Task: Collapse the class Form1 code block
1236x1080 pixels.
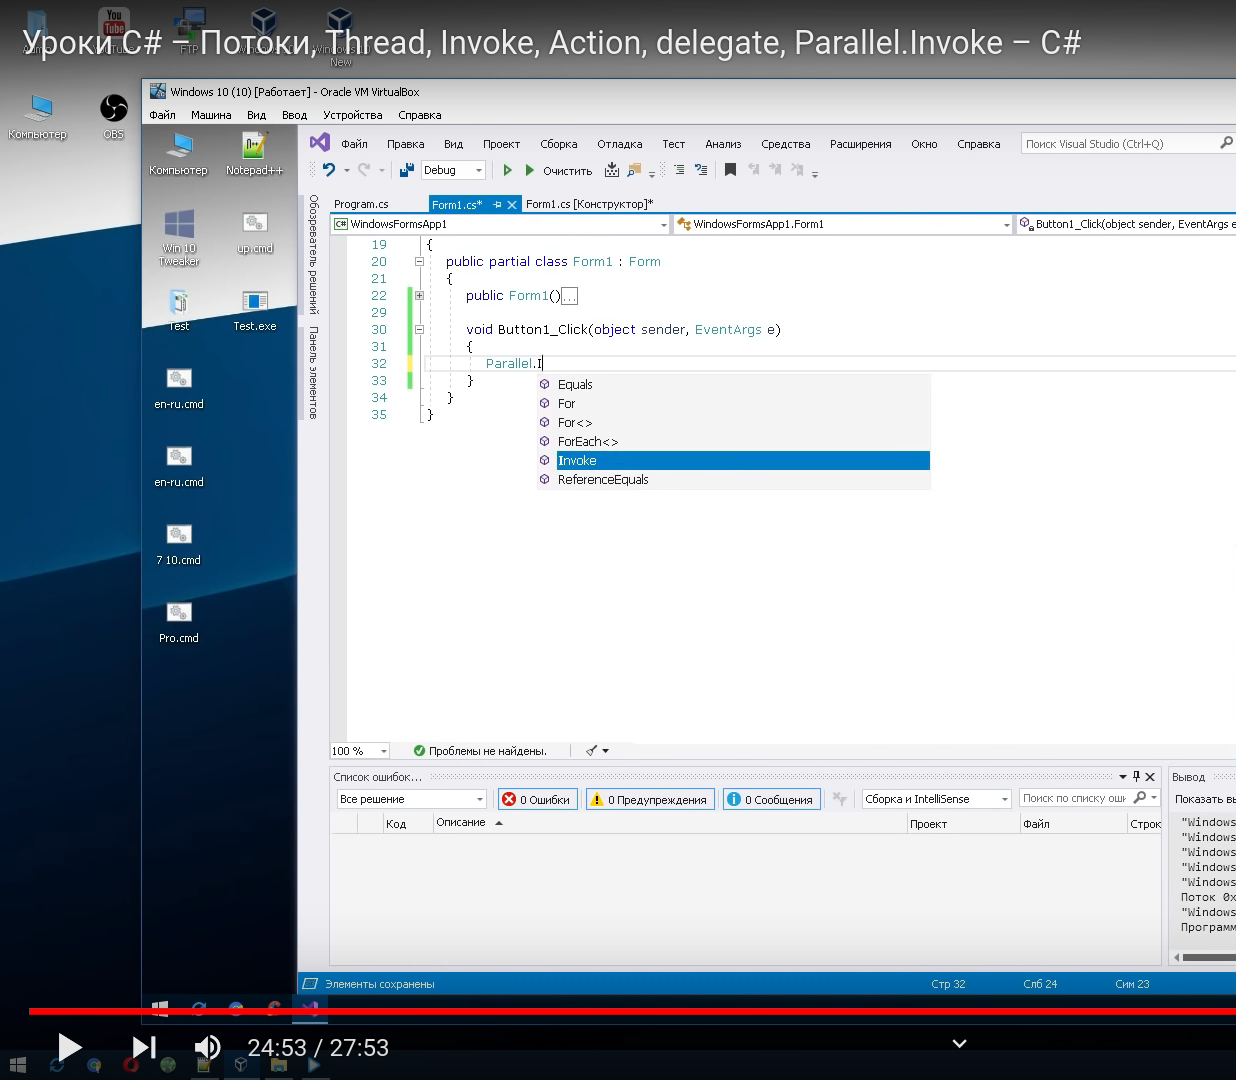Action: click(419, 261)
